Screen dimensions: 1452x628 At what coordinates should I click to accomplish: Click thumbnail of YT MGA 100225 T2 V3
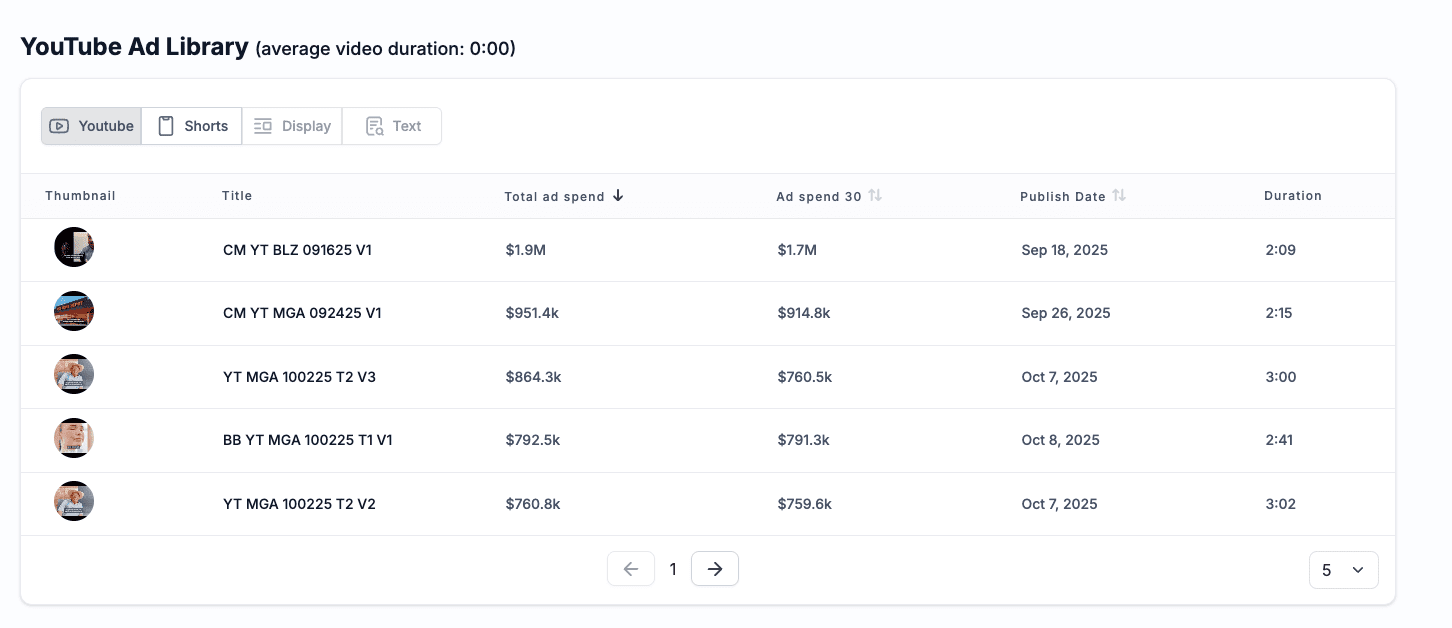[74, 375]
